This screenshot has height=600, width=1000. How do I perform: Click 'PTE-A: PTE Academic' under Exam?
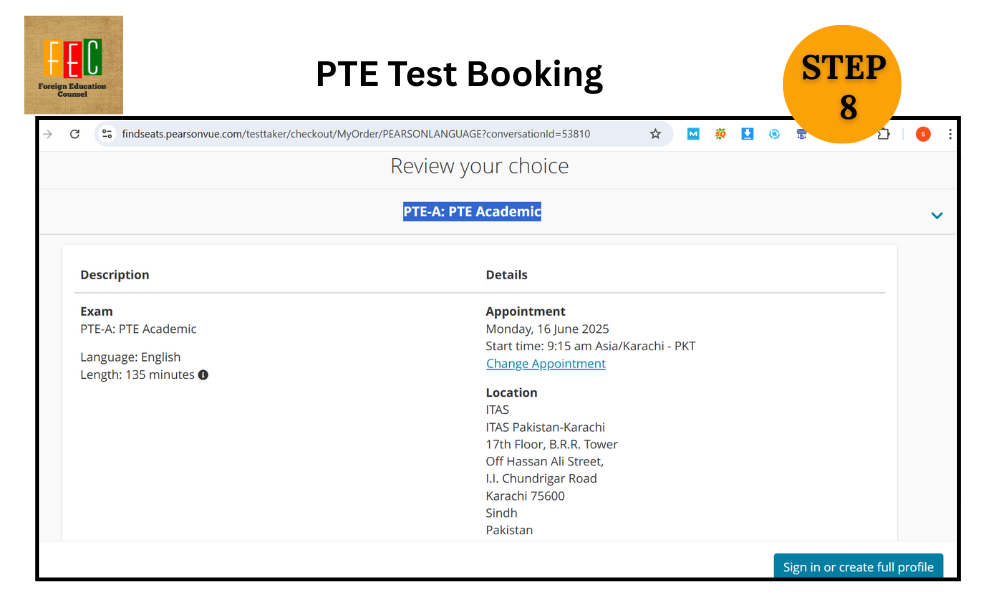(138, 329)
